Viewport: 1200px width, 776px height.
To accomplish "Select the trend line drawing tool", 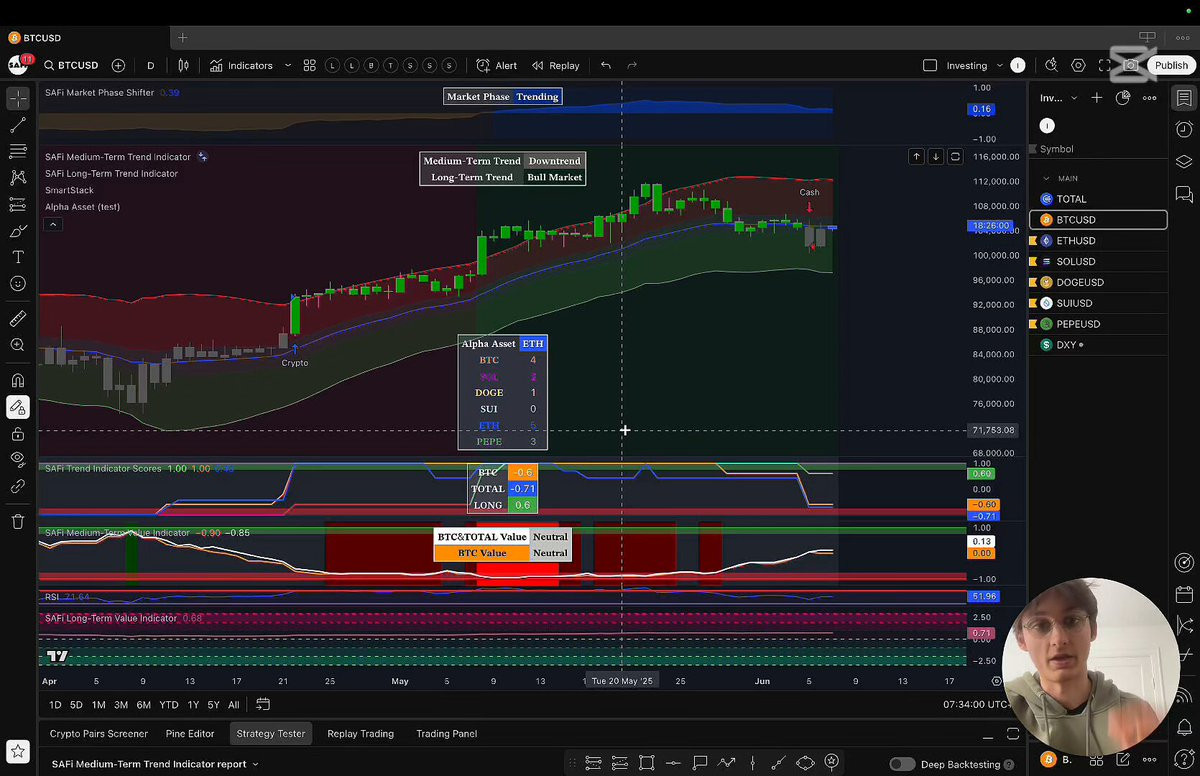I will point(18,125).
